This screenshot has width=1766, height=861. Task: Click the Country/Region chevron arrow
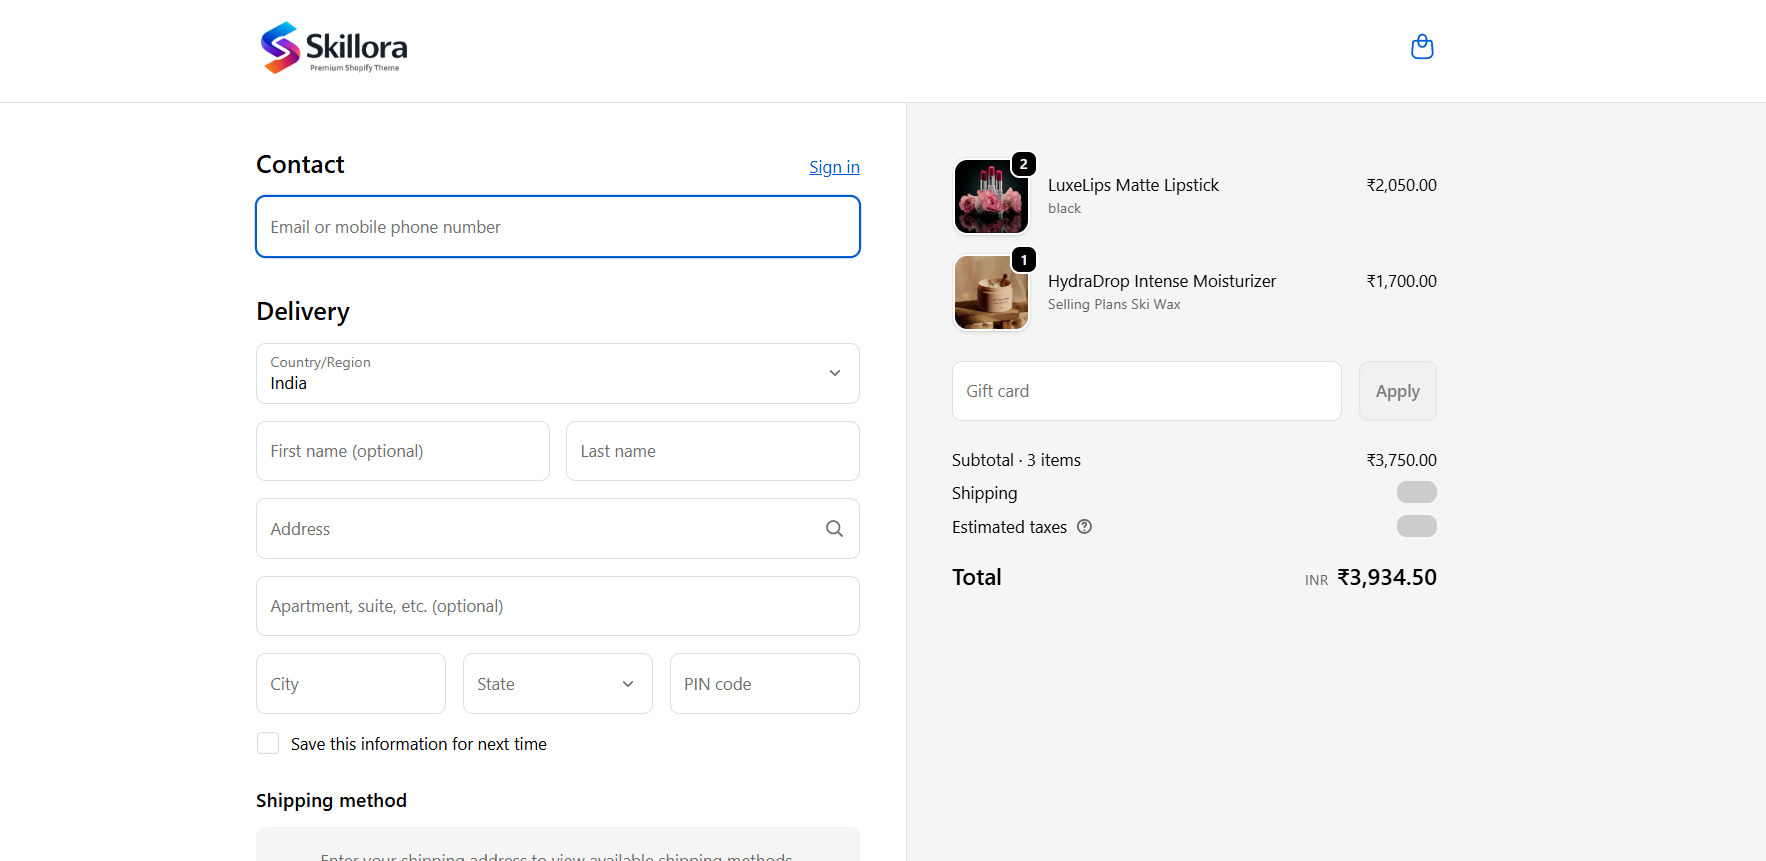coord(834,373)
